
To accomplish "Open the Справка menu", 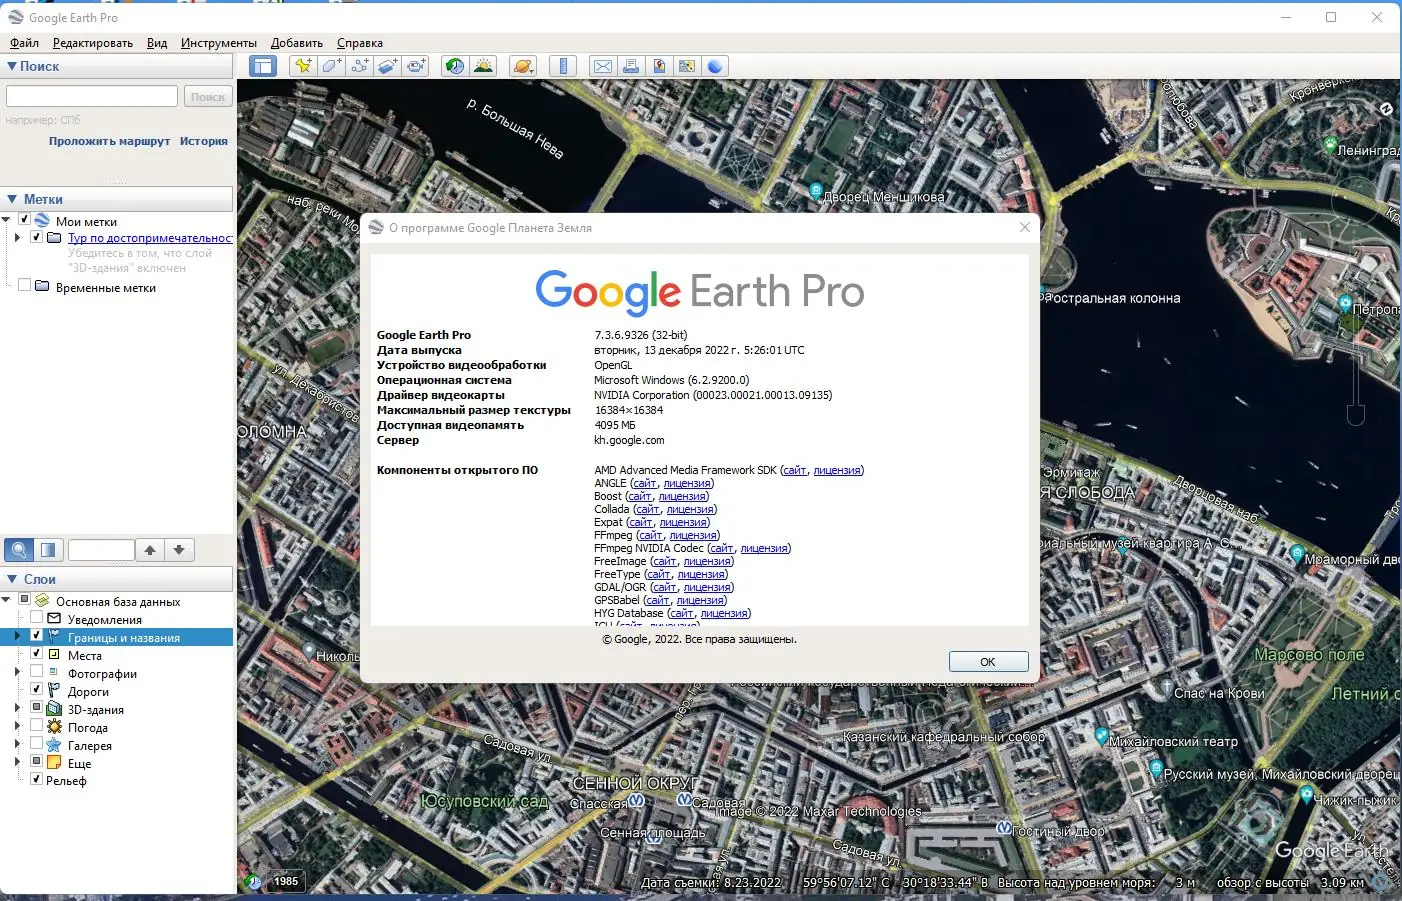I will click(x=360, y=43).
